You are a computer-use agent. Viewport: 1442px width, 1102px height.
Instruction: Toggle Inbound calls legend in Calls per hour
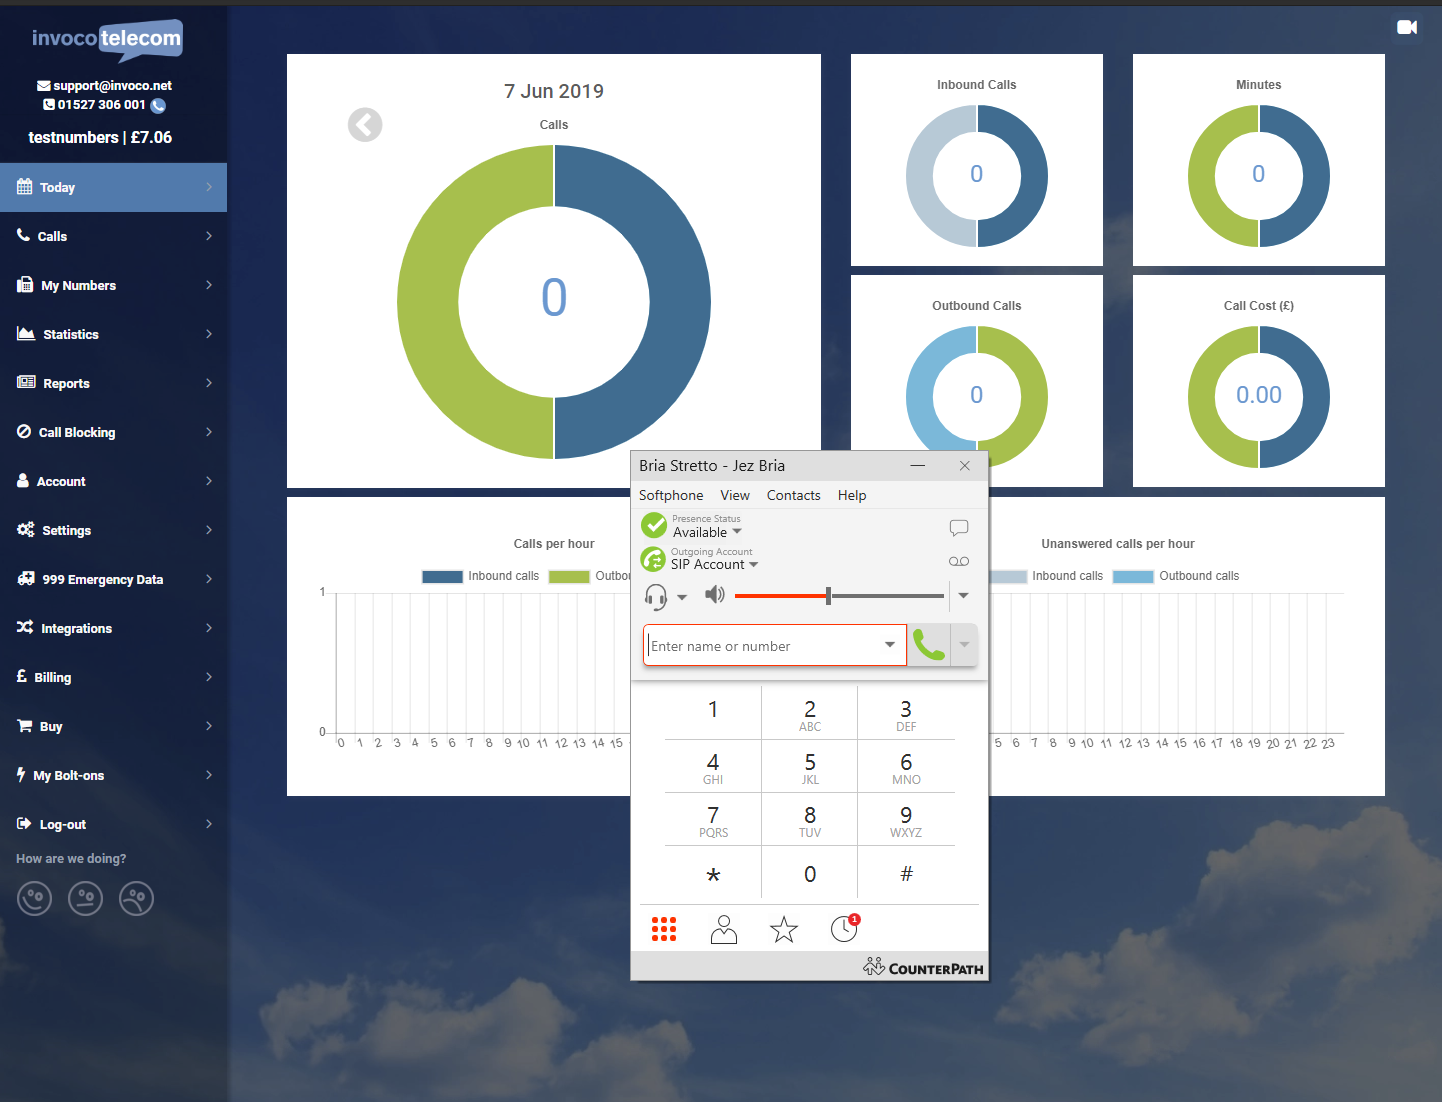pyautogui.click(x=481, y=576)
